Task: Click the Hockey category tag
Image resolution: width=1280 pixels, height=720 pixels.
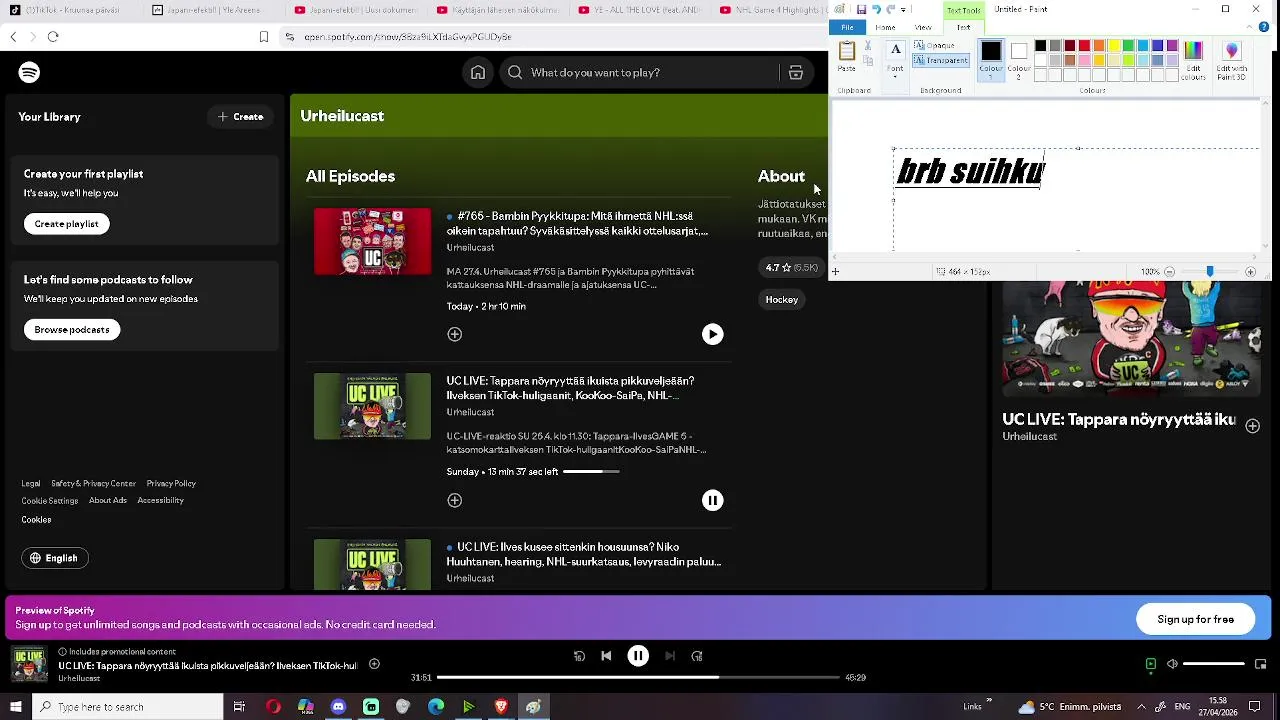Action: [782, 300]
